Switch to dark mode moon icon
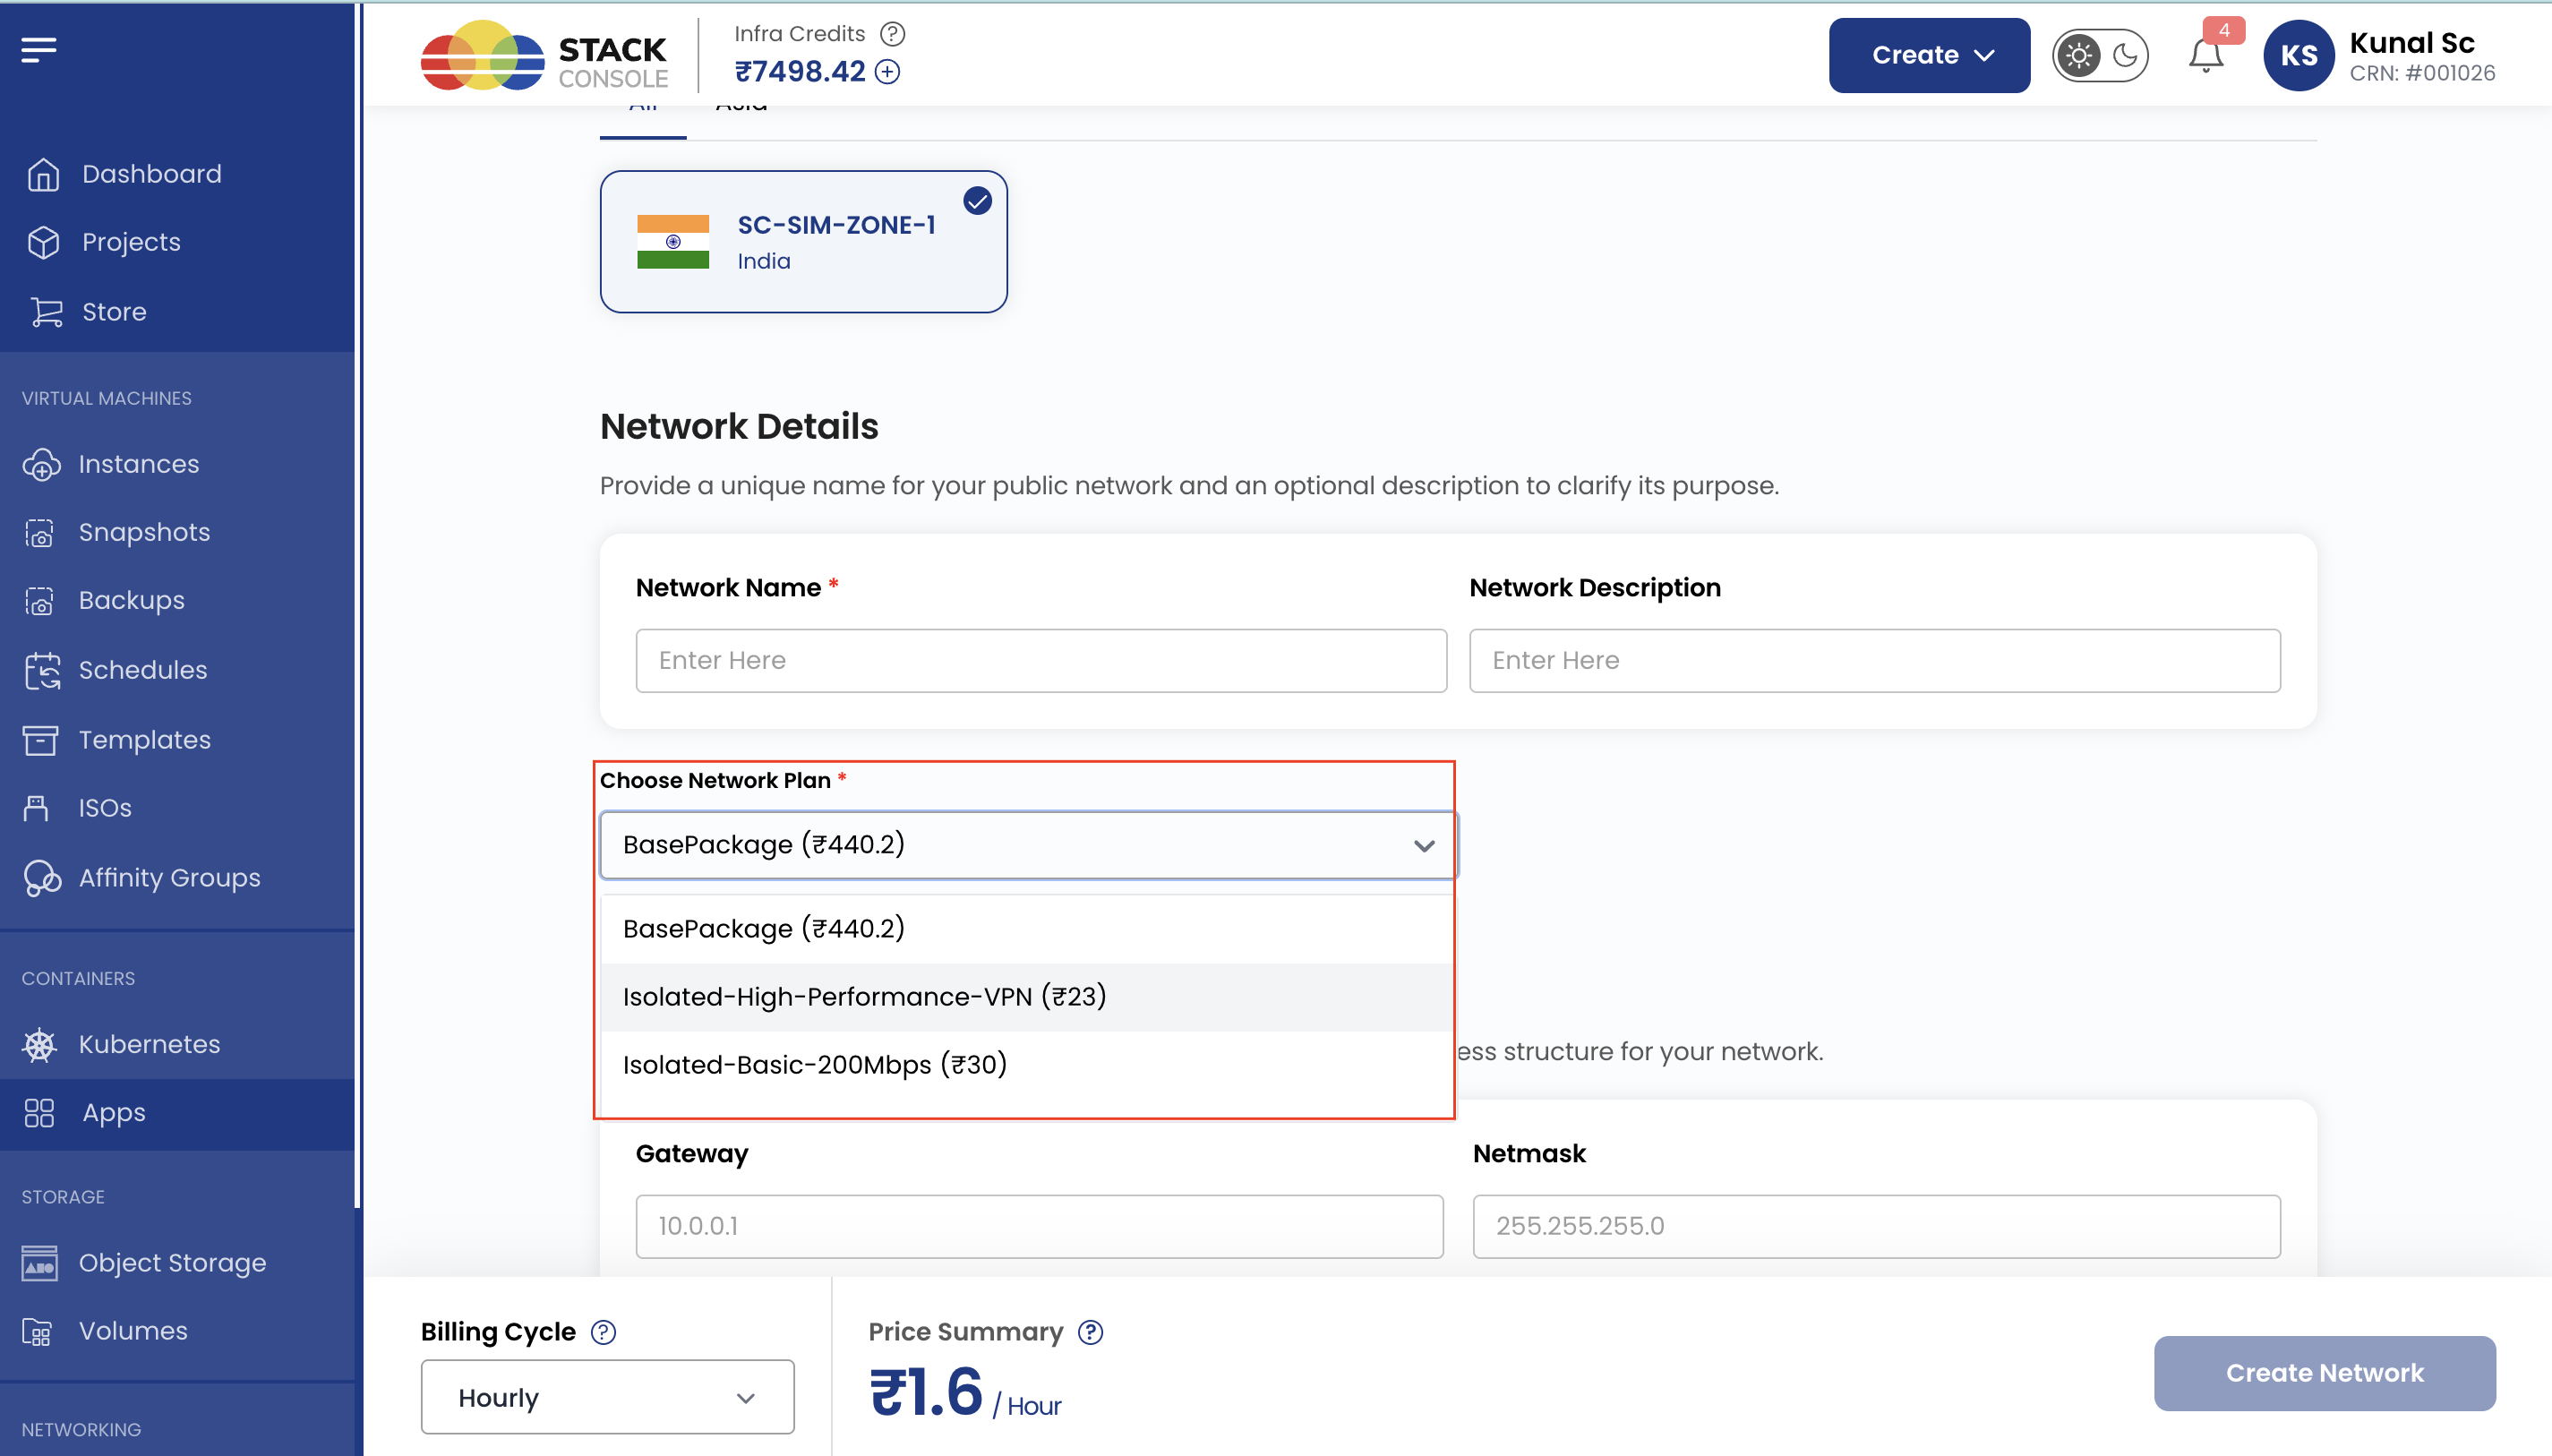The width and height of the screenshot is (2552, 1456). point(2124,55)
